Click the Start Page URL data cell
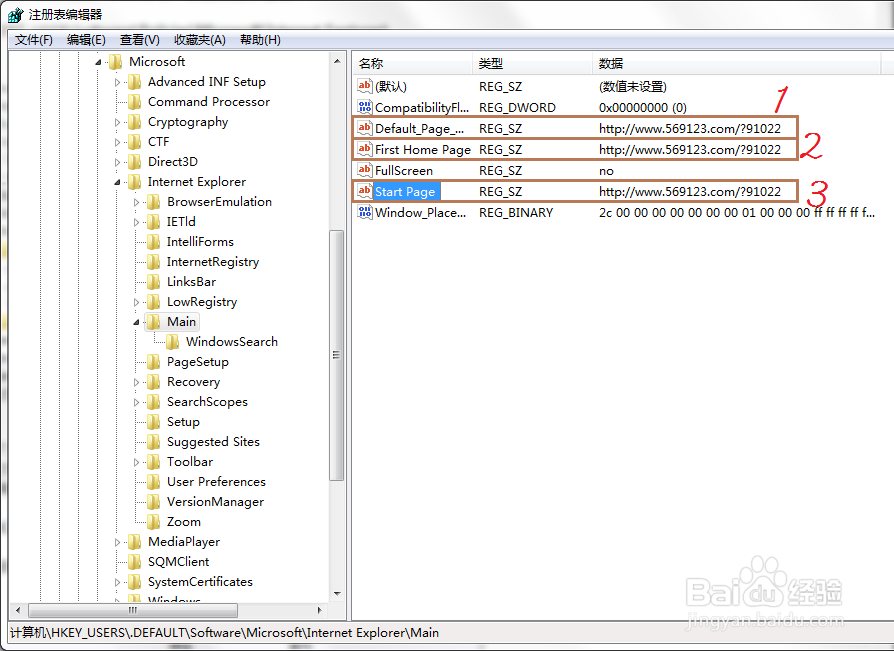Image resolution: width=894 pixels, height=651 pixels. pos(690,192)
